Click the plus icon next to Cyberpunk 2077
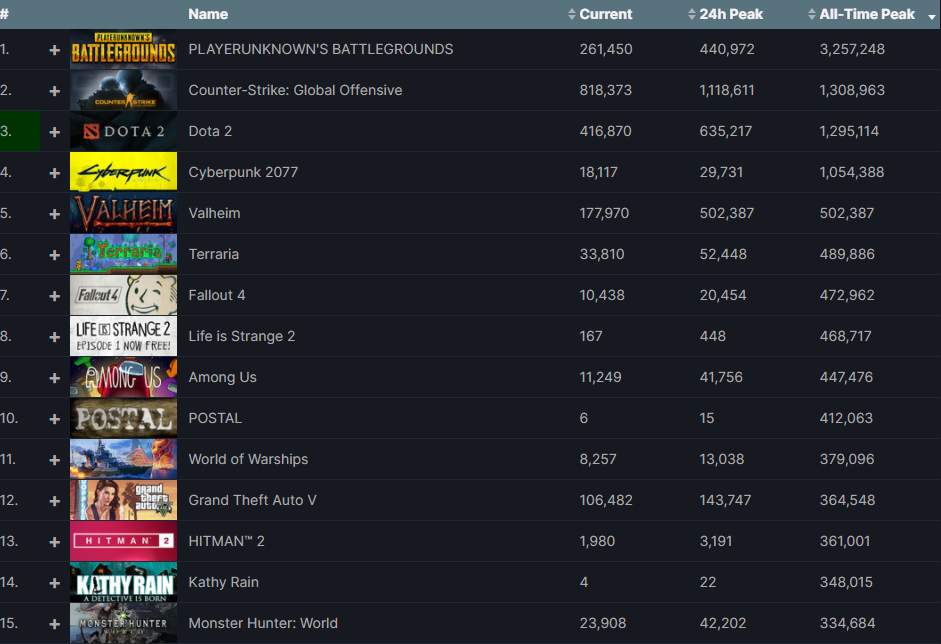 pyautogui.click(x=55, y=172)
